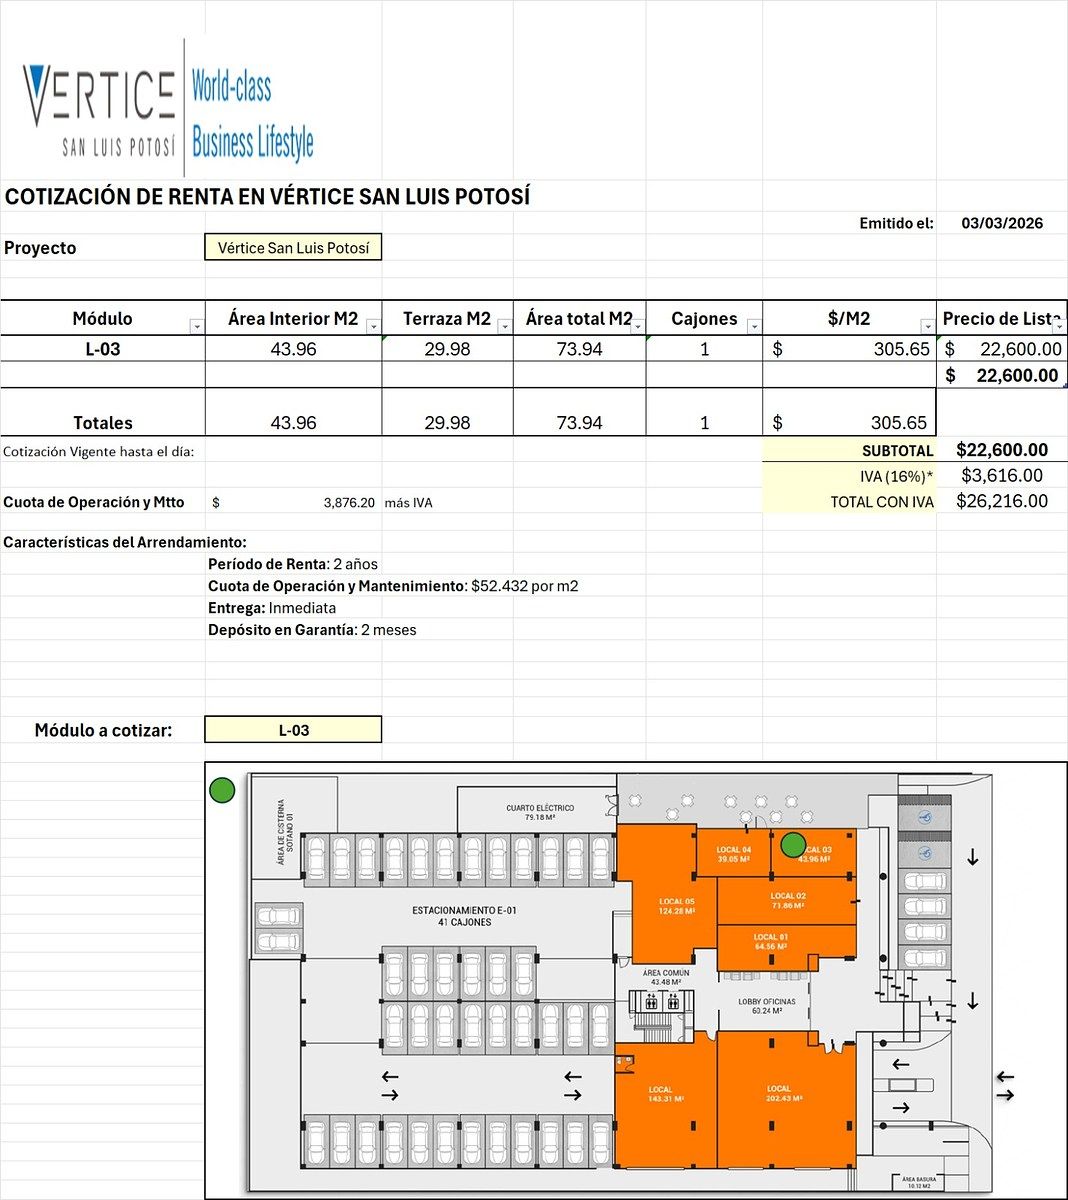Click the SUBTOTAL label cell
The width and height of the screenshot is (1068, 1200).
pyautogui.click(x=850, y=451)
